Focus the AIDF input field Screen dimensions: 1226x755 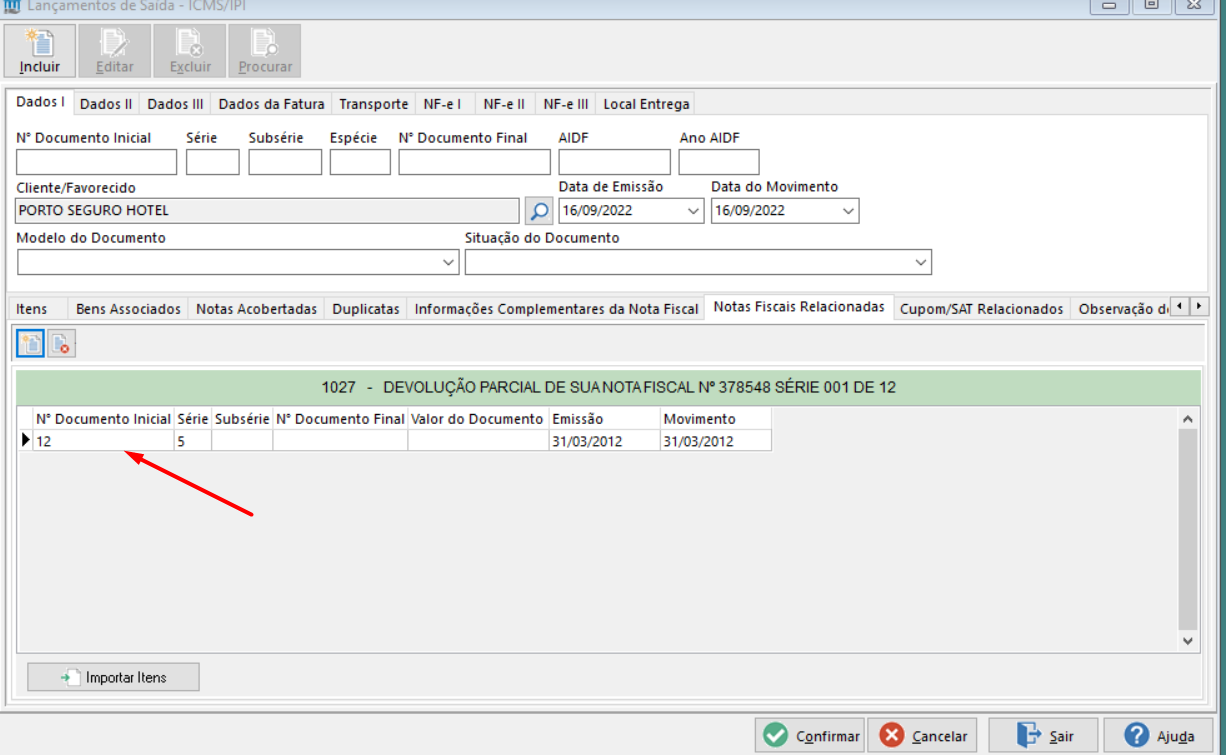(x=614, y=162)
